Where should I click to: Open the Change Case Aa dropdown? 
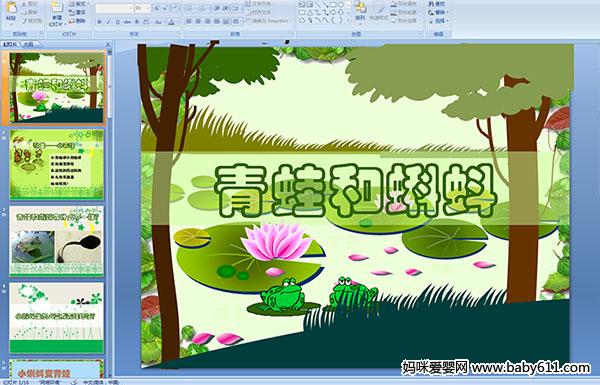coord(158,22)
